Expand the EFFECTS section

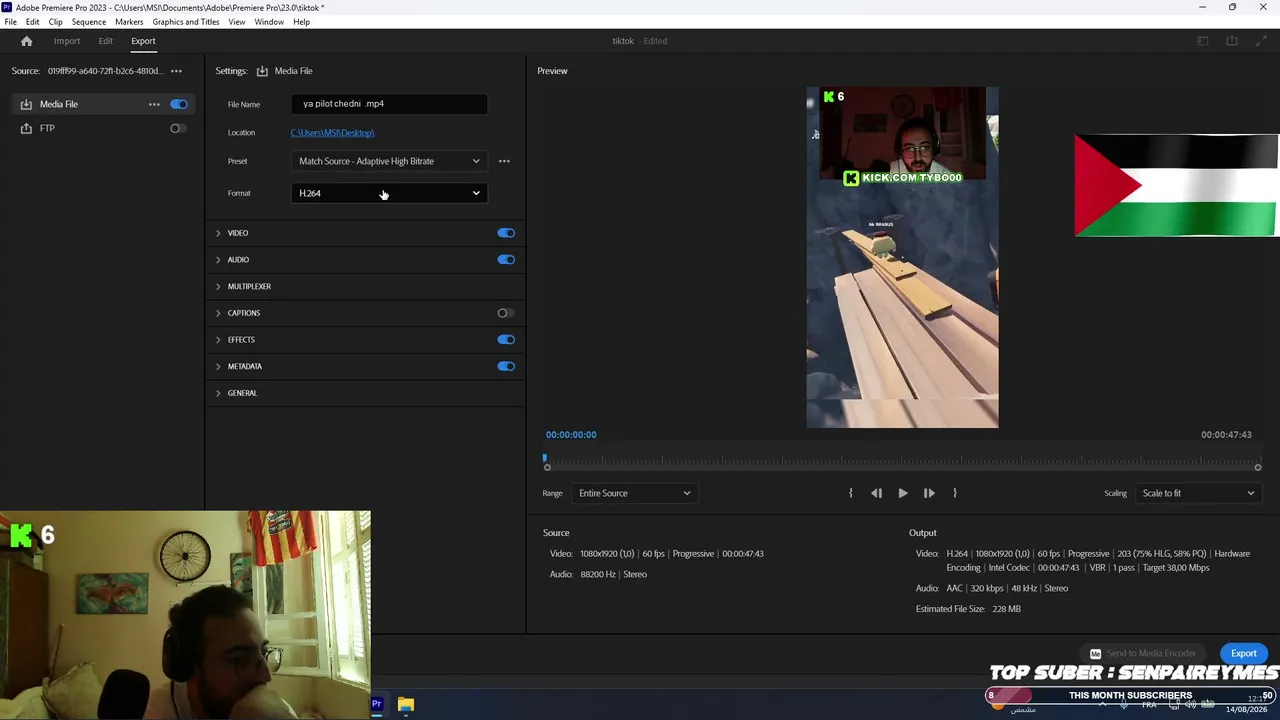click(218, 340)
